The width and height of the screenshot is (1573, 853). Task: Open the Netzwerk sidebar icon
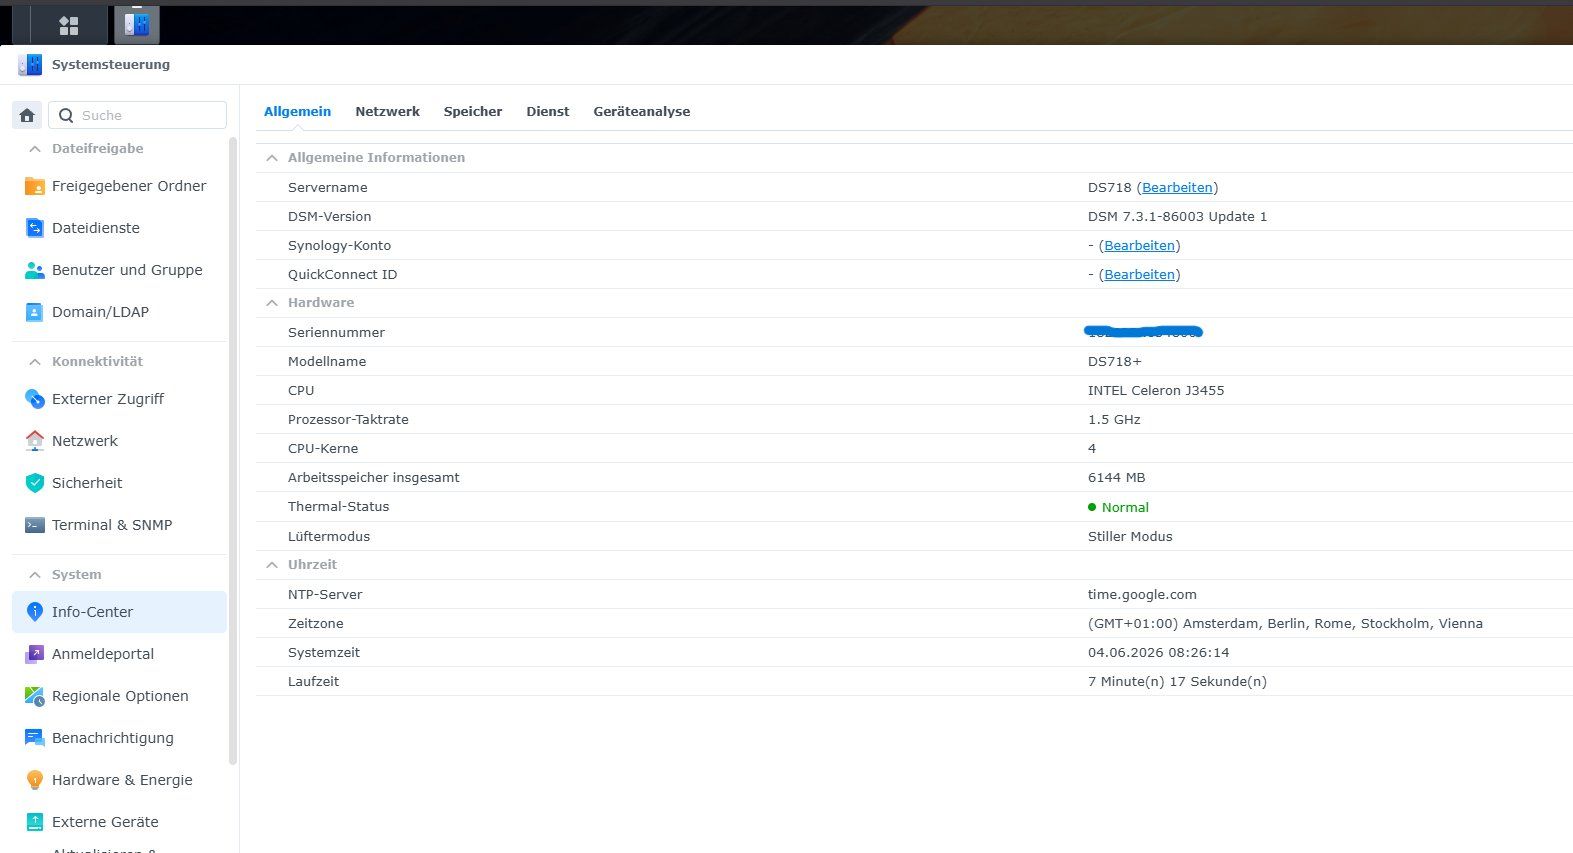34,441
